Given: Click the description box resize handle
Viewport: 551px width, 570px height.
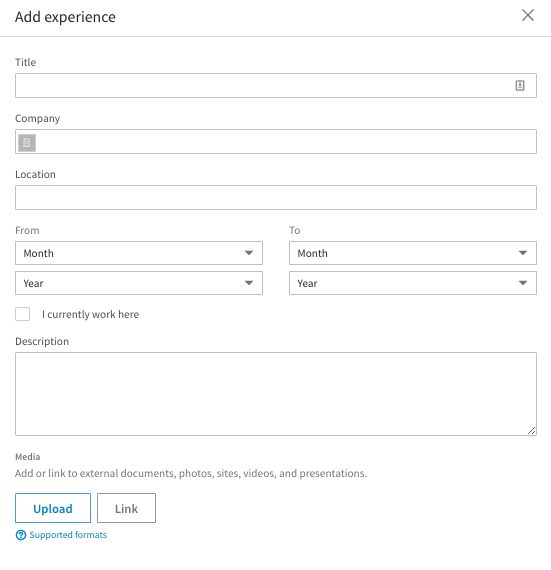Looking at the screenshot, I should [531, 430].
